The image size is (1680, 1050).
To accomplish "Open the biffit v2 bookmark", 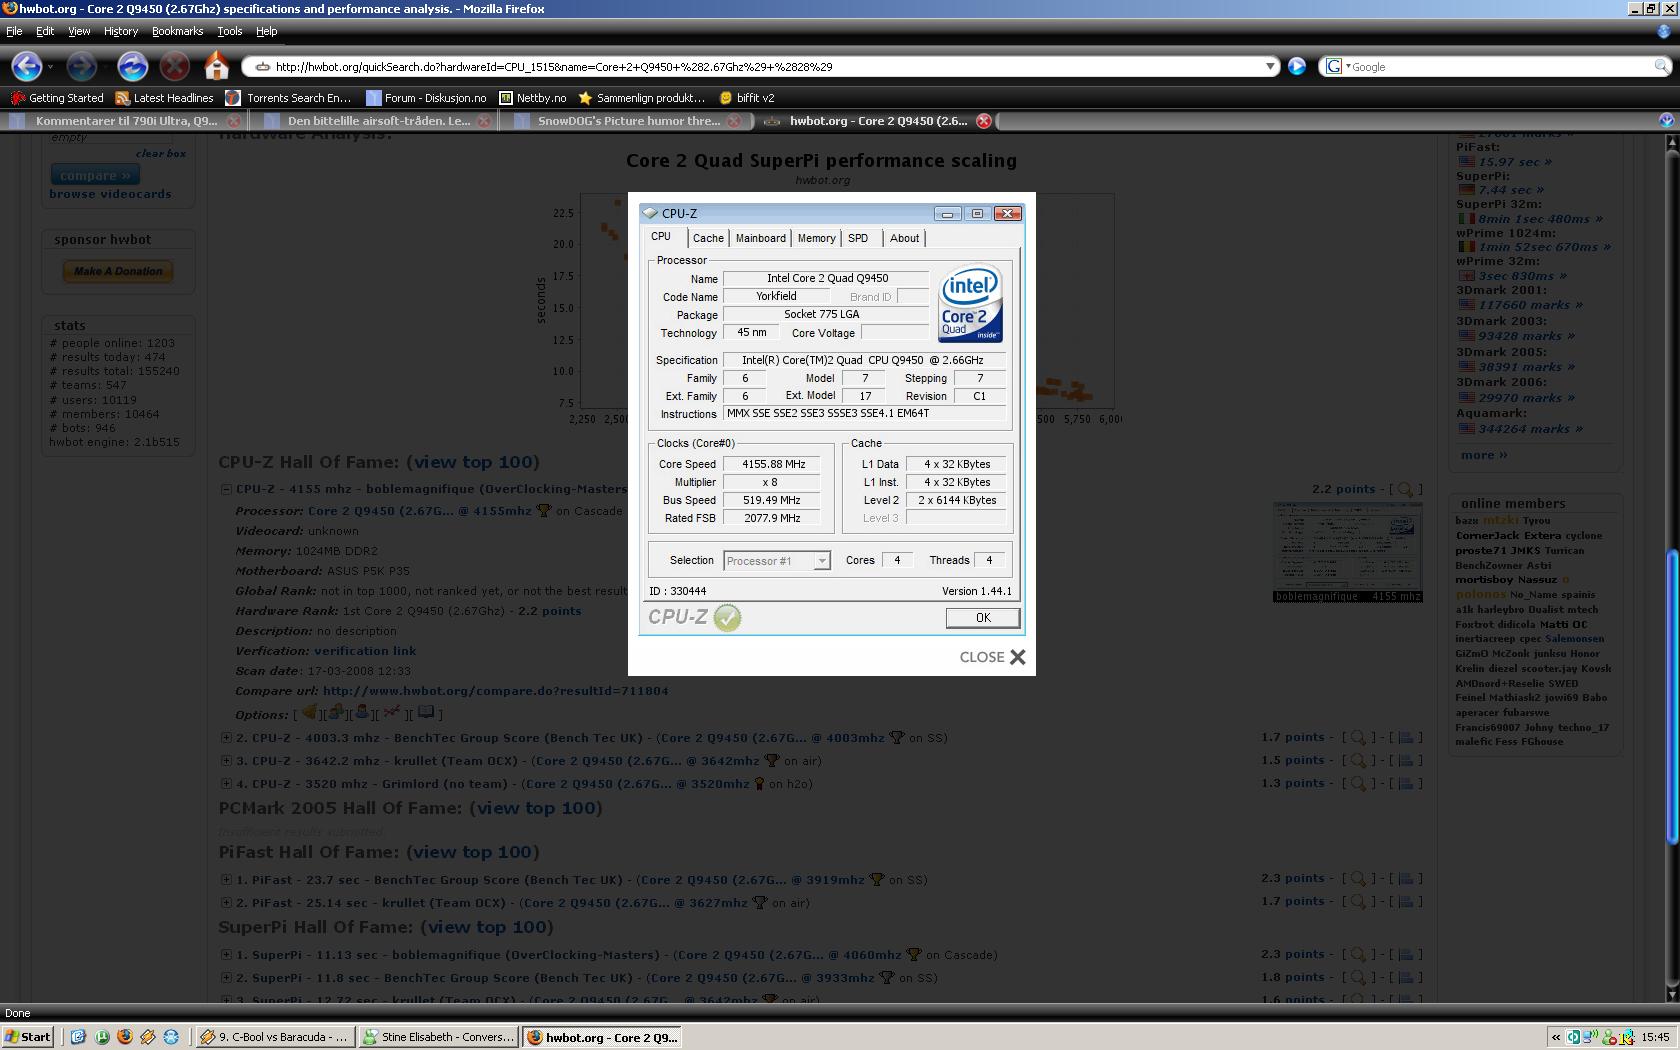I will tap(747, 98).
